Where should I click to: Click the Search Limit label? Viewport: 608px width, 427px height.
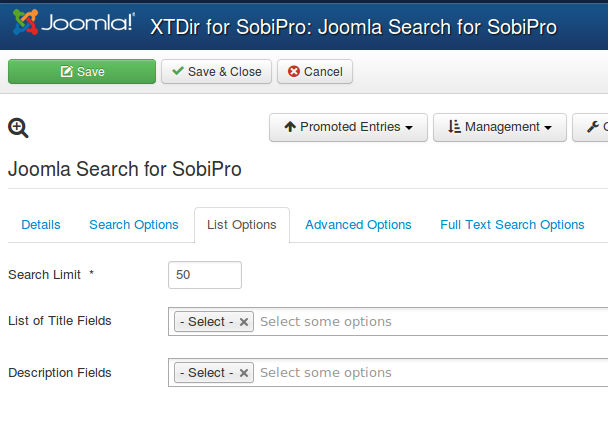(x=45, y=275)
